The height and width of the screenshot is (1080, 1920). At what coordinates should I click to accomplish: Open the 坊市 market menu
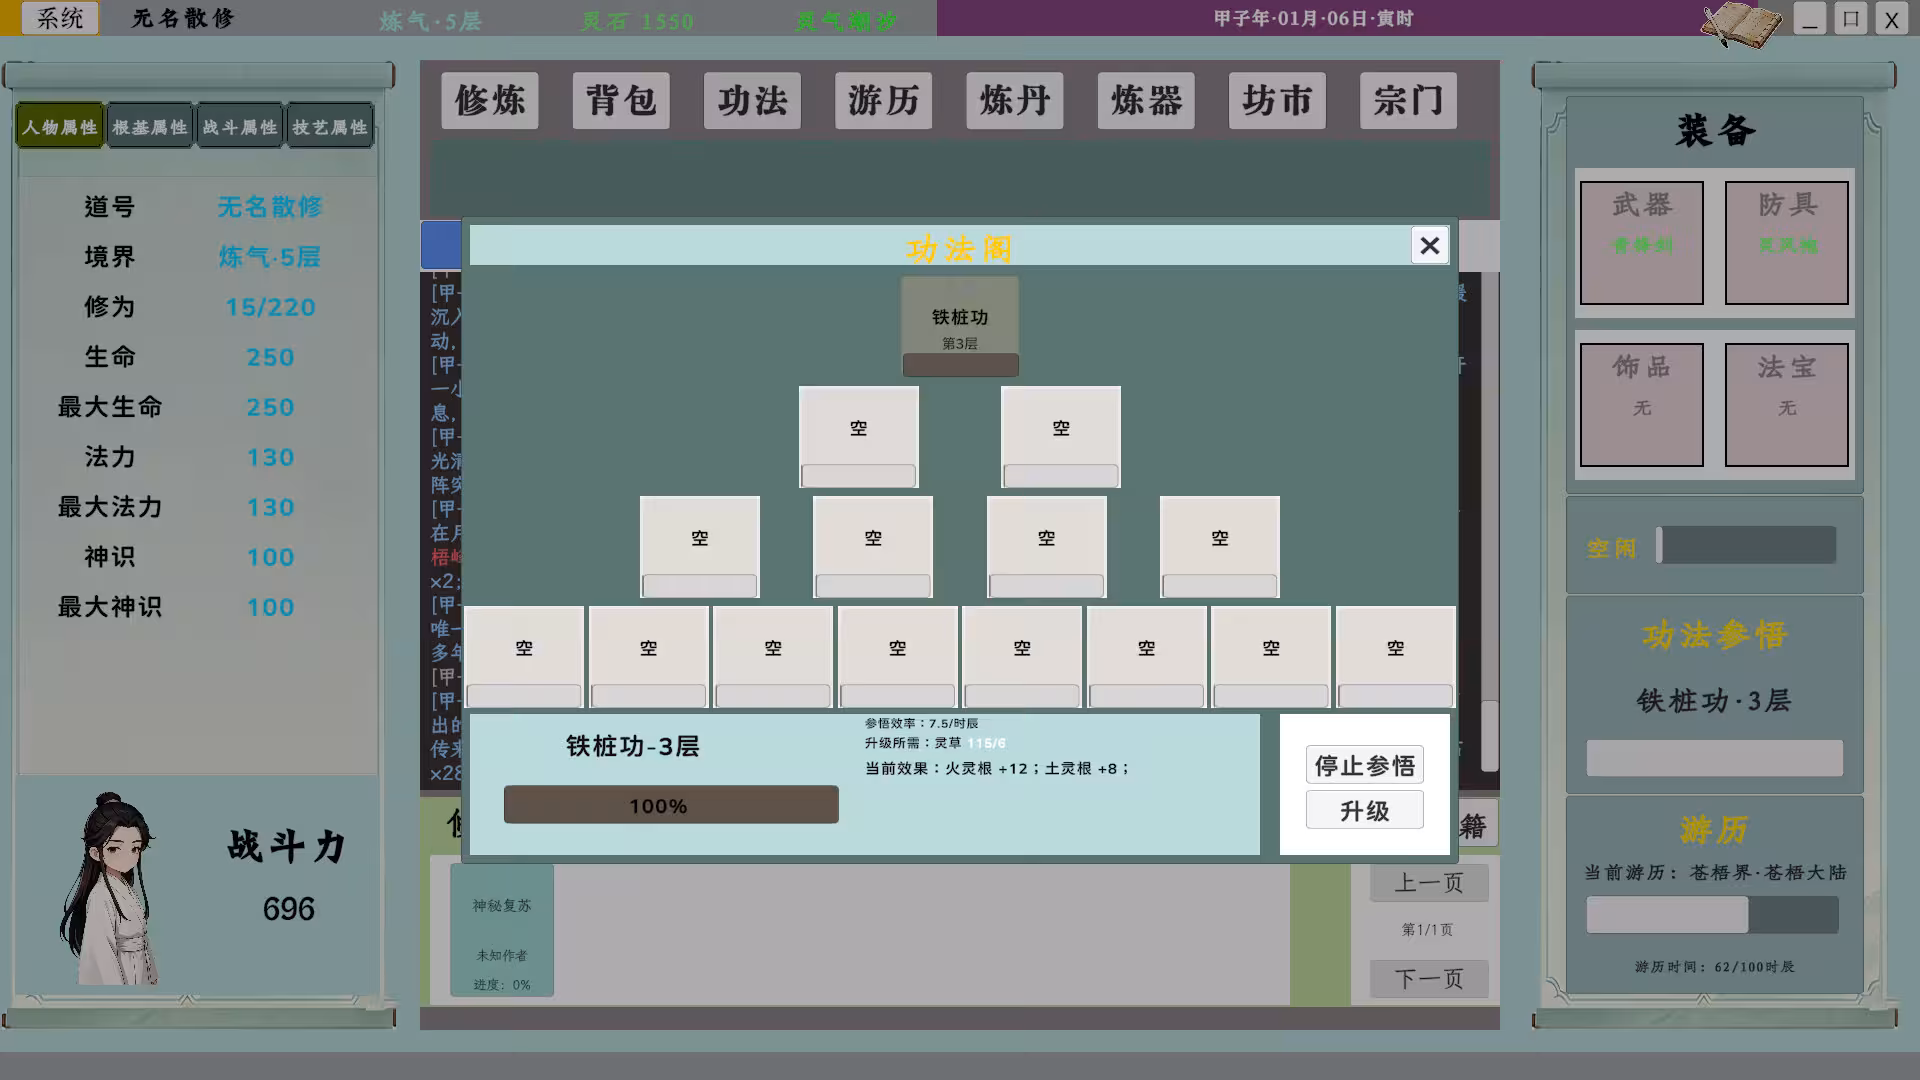point(1277,100)
